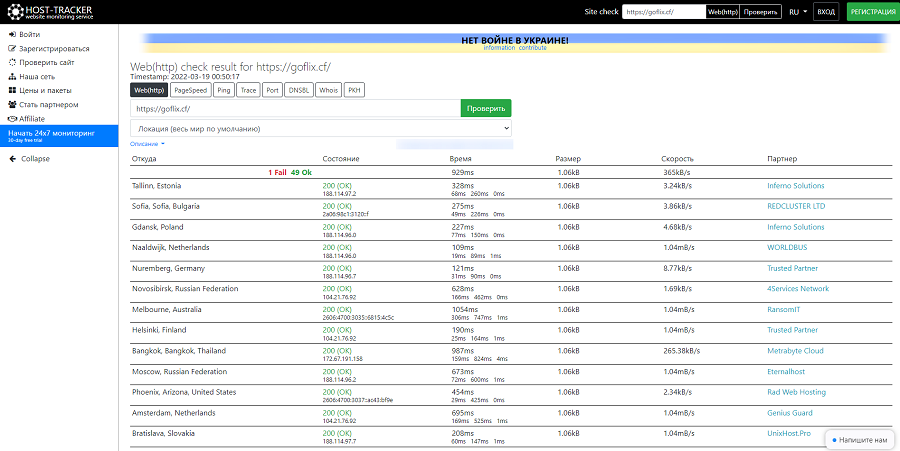Click the main URL field with https://goflix.cf/
900x451 pixels.
point(296,108)
